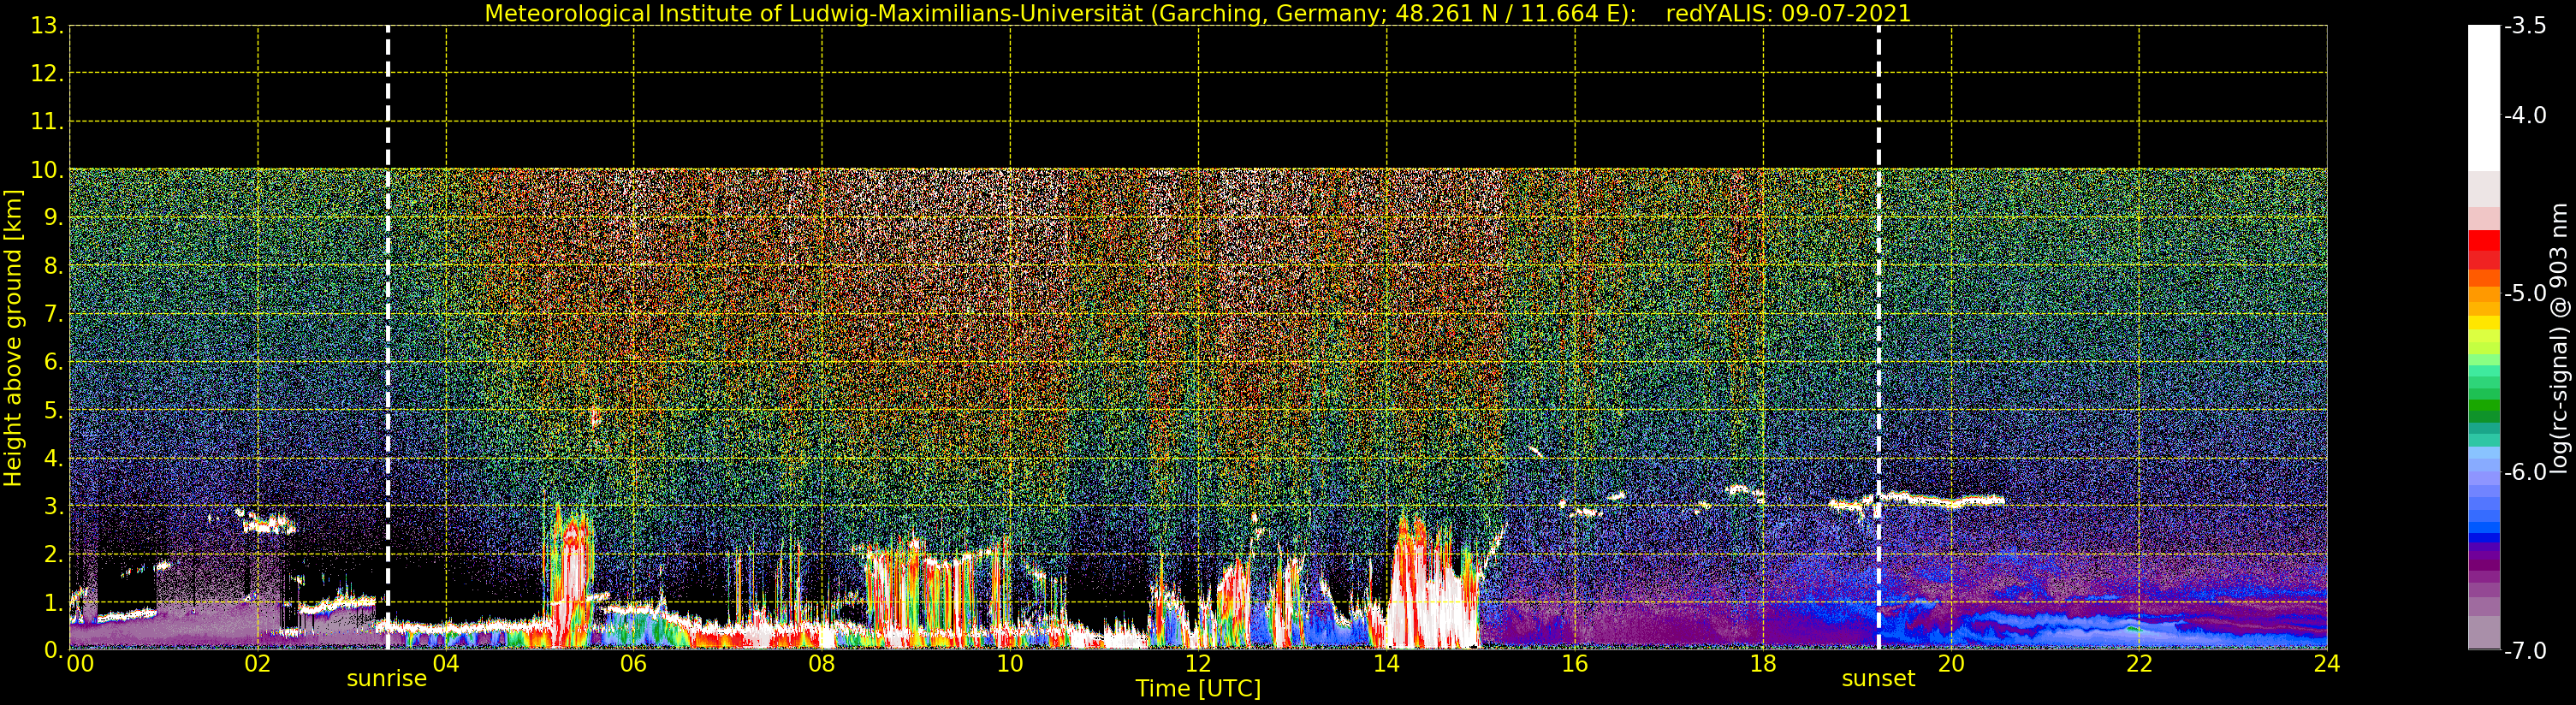Click the time axis tick label "16"
The image size is (2576, 705).
pyautogui.click(x=1575, y=663)
